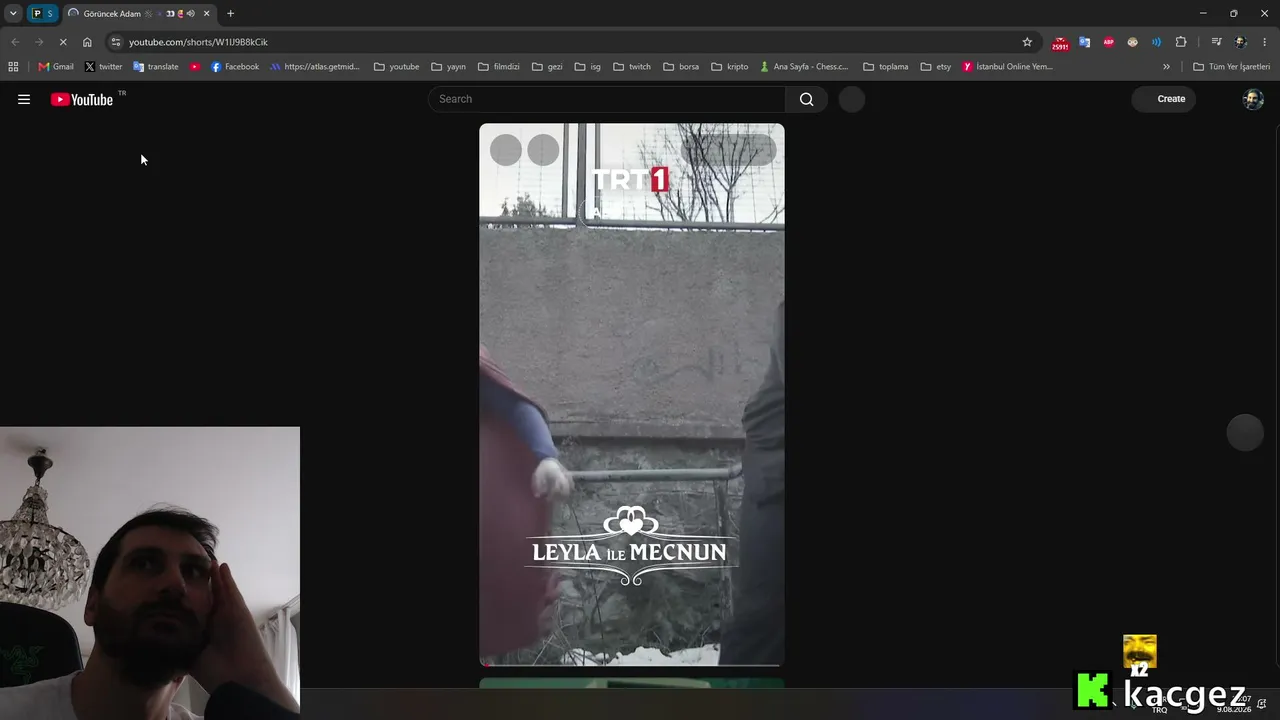Bookmark this page with the star
This screenshot has width=1280, height=720.
coord(1027,42)
